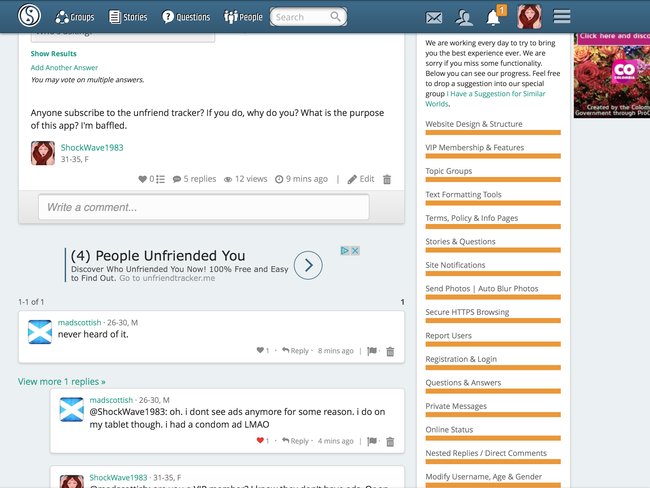Screen dimensions: 650x488
Task: Click Website Design & Structure progress bar
Action: pyautogui.click(x=493, y=133)
